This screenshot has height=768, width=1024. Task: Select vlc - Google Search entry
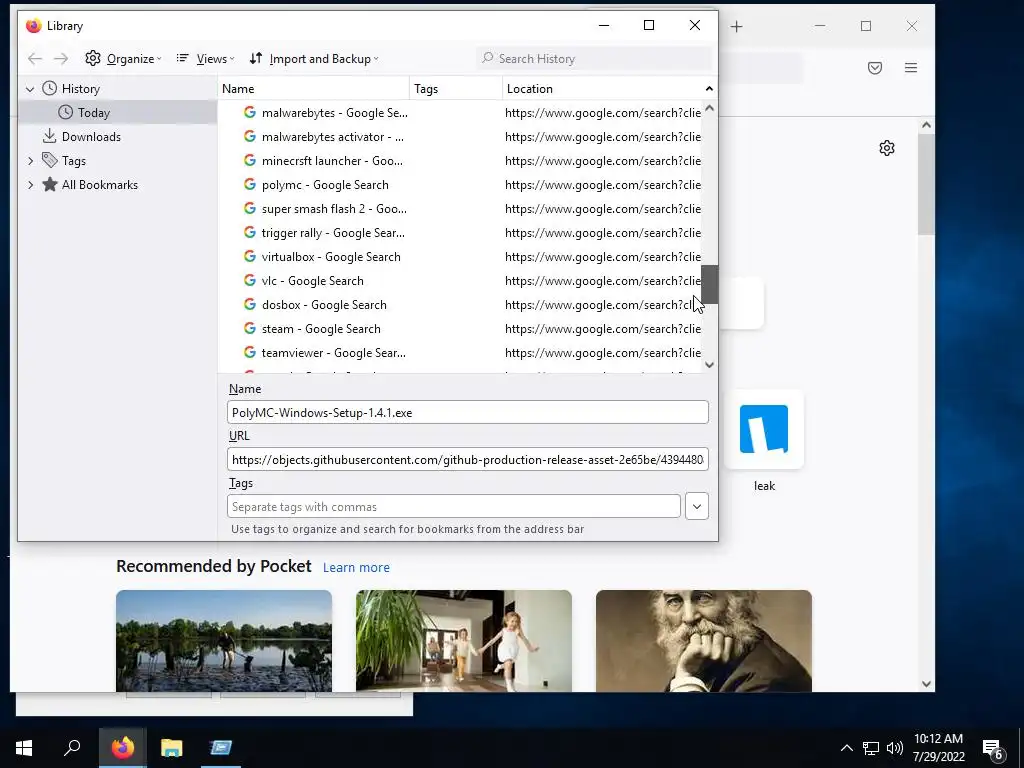(x=460, y=281)
